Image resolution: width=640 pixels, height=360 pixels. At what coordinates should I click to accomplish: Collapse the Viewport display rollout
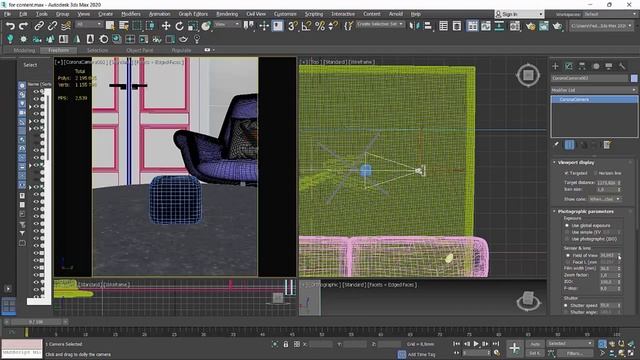576,162
